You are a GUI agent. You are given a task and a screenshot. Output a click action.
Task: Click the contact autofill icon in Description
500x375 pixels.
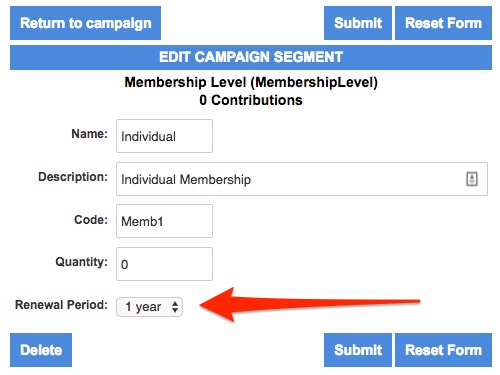472,179
